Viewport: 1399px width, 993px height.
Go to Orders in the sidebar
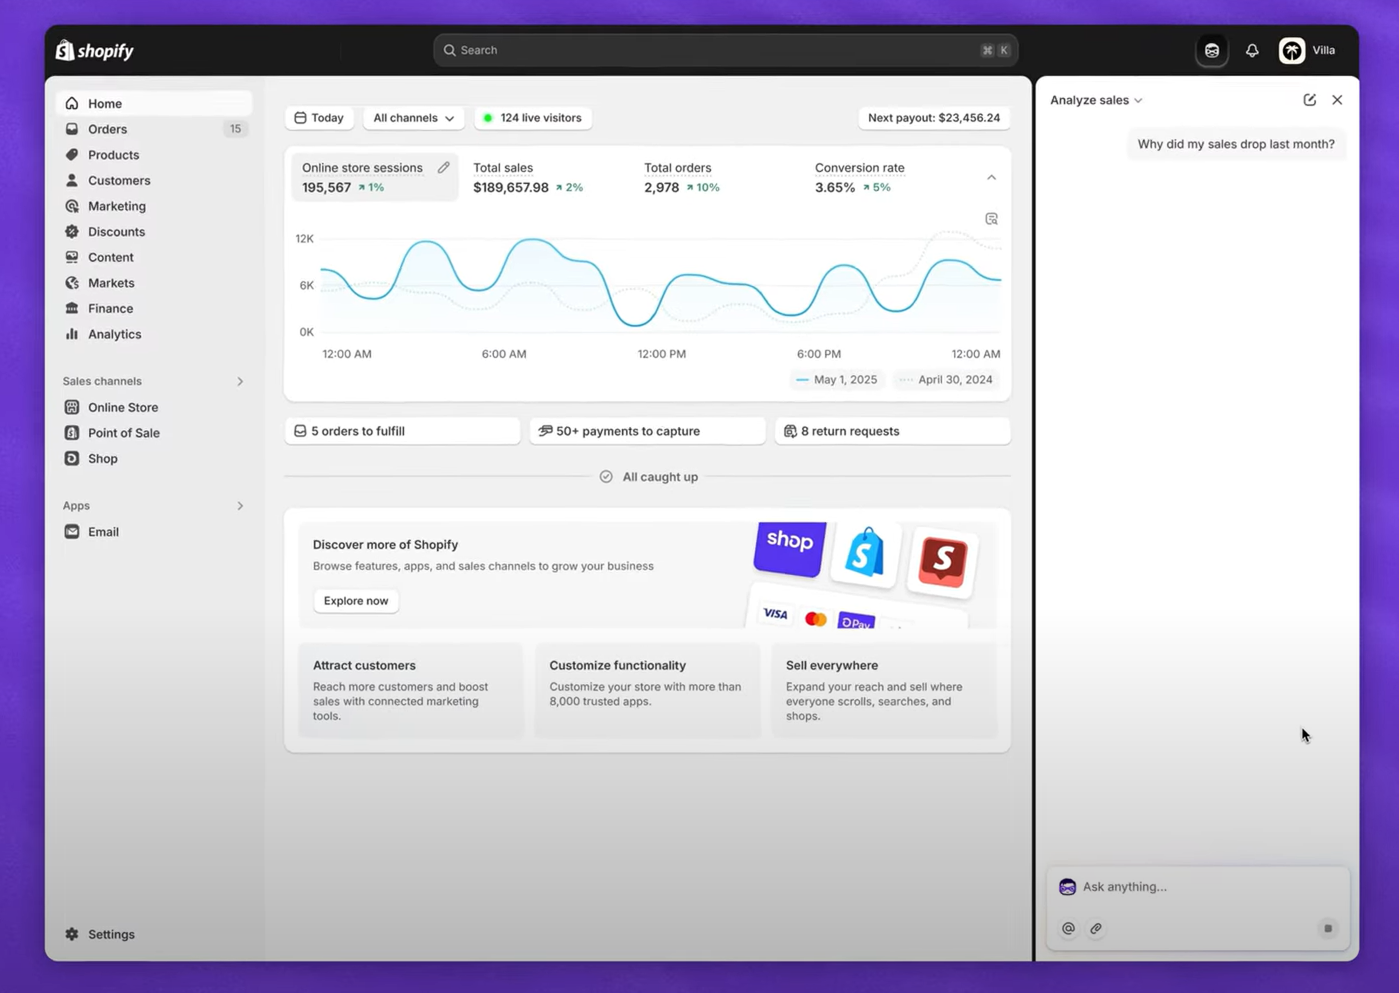click(154, 129)
